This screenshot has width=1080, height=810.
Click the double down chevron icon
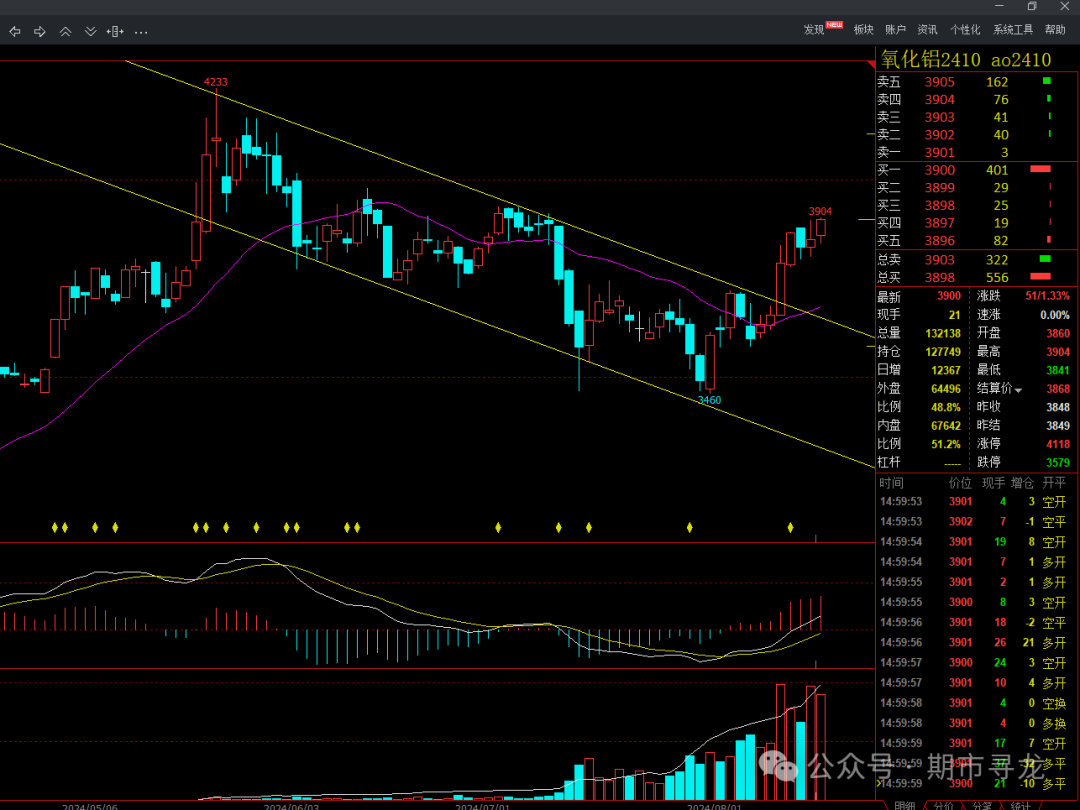(90, 32)
